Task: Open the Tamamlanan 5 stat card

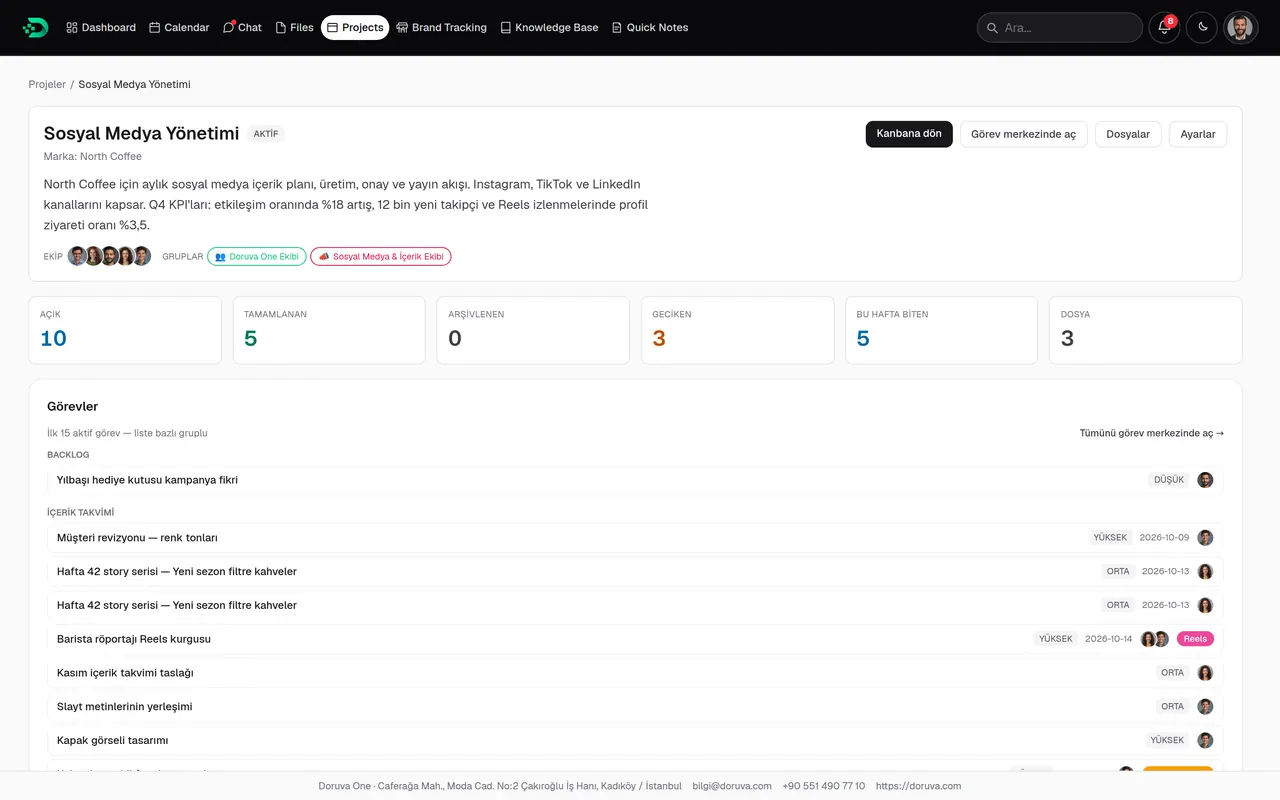Action: pos(329,330)
